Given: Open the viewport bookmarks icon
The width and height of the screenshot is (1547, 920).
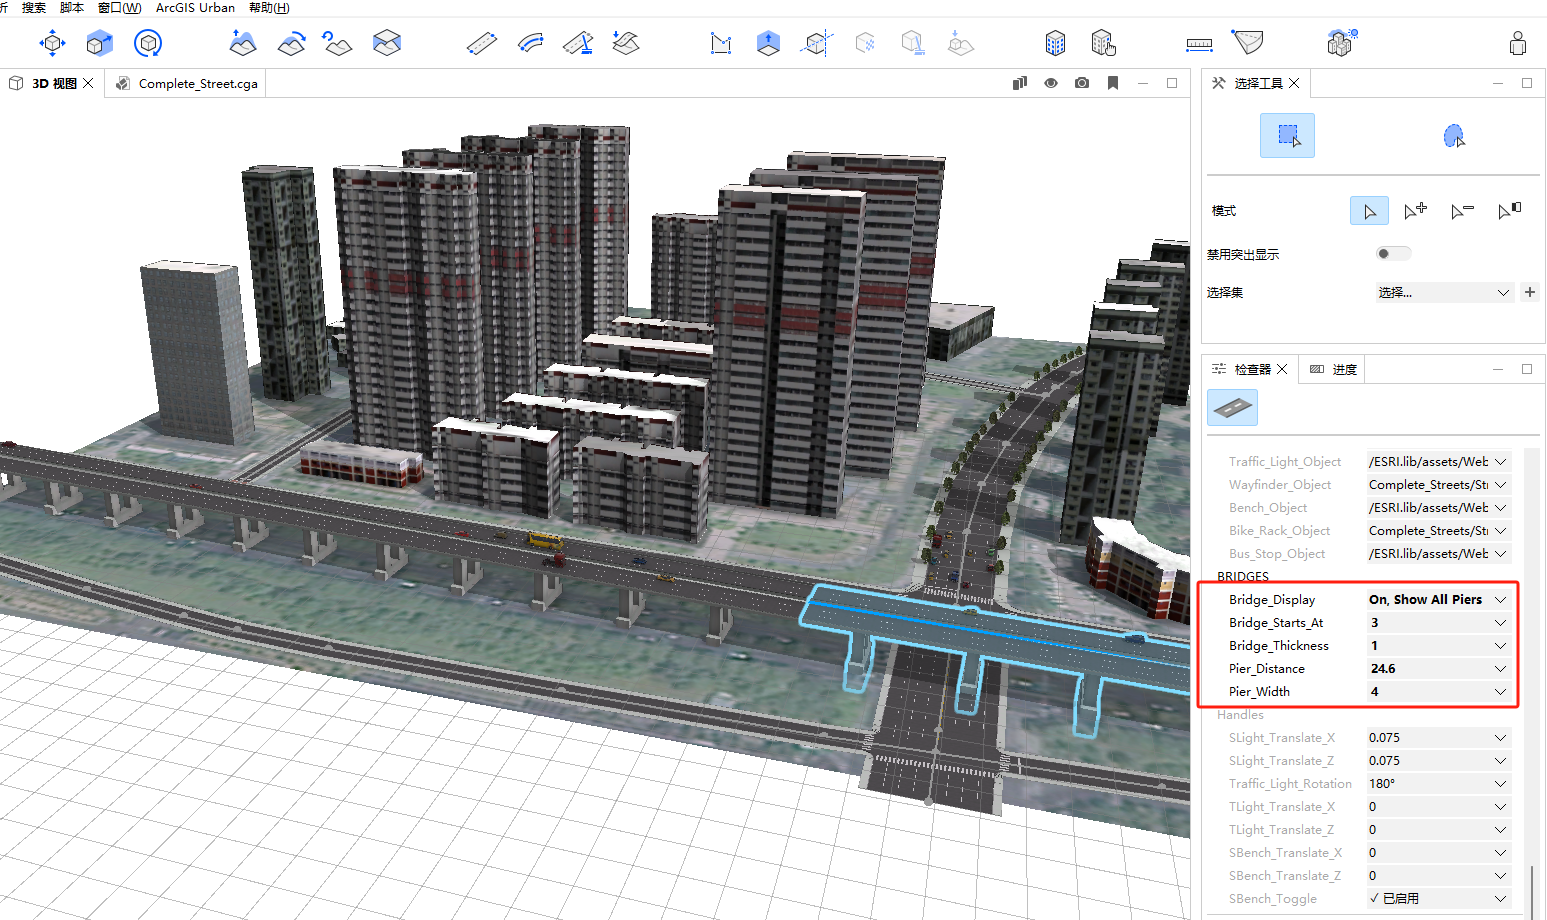Looking at the screenshot, I should [1113, 83].
